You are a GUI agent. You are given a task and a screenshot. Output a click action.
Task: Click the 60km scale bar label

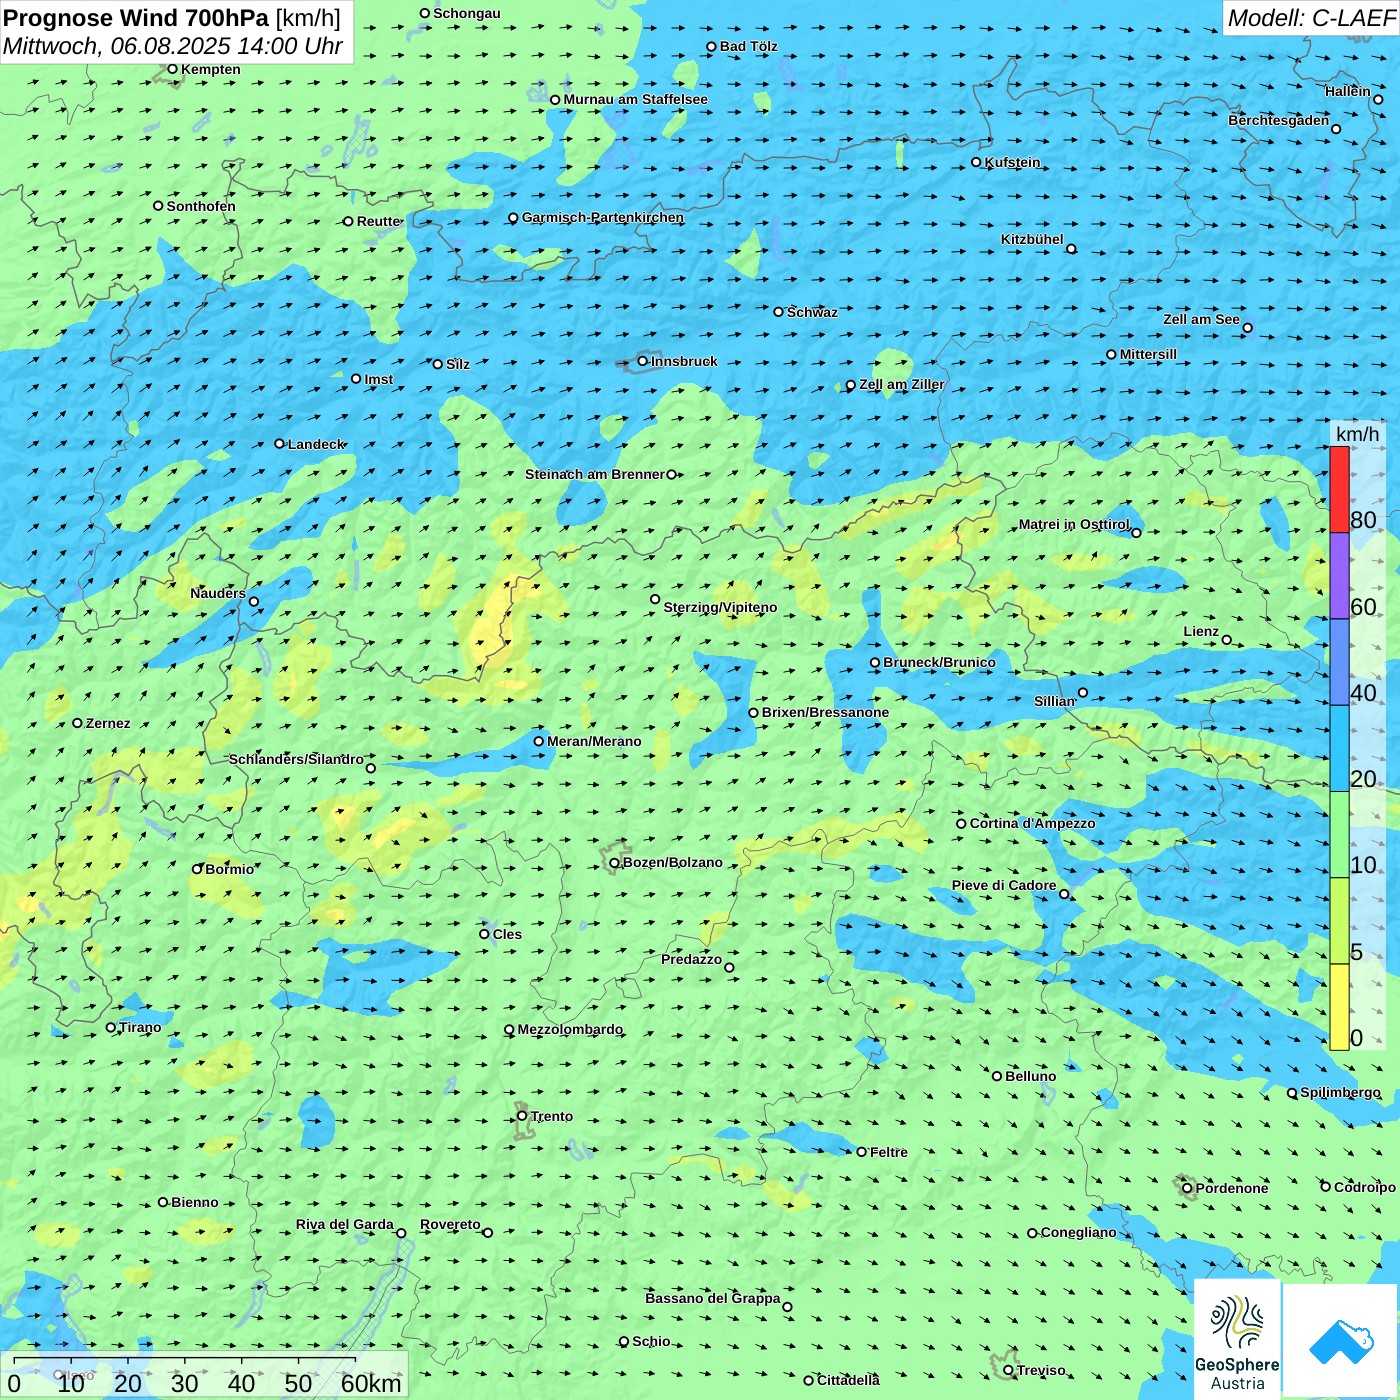click(371, 1383)
